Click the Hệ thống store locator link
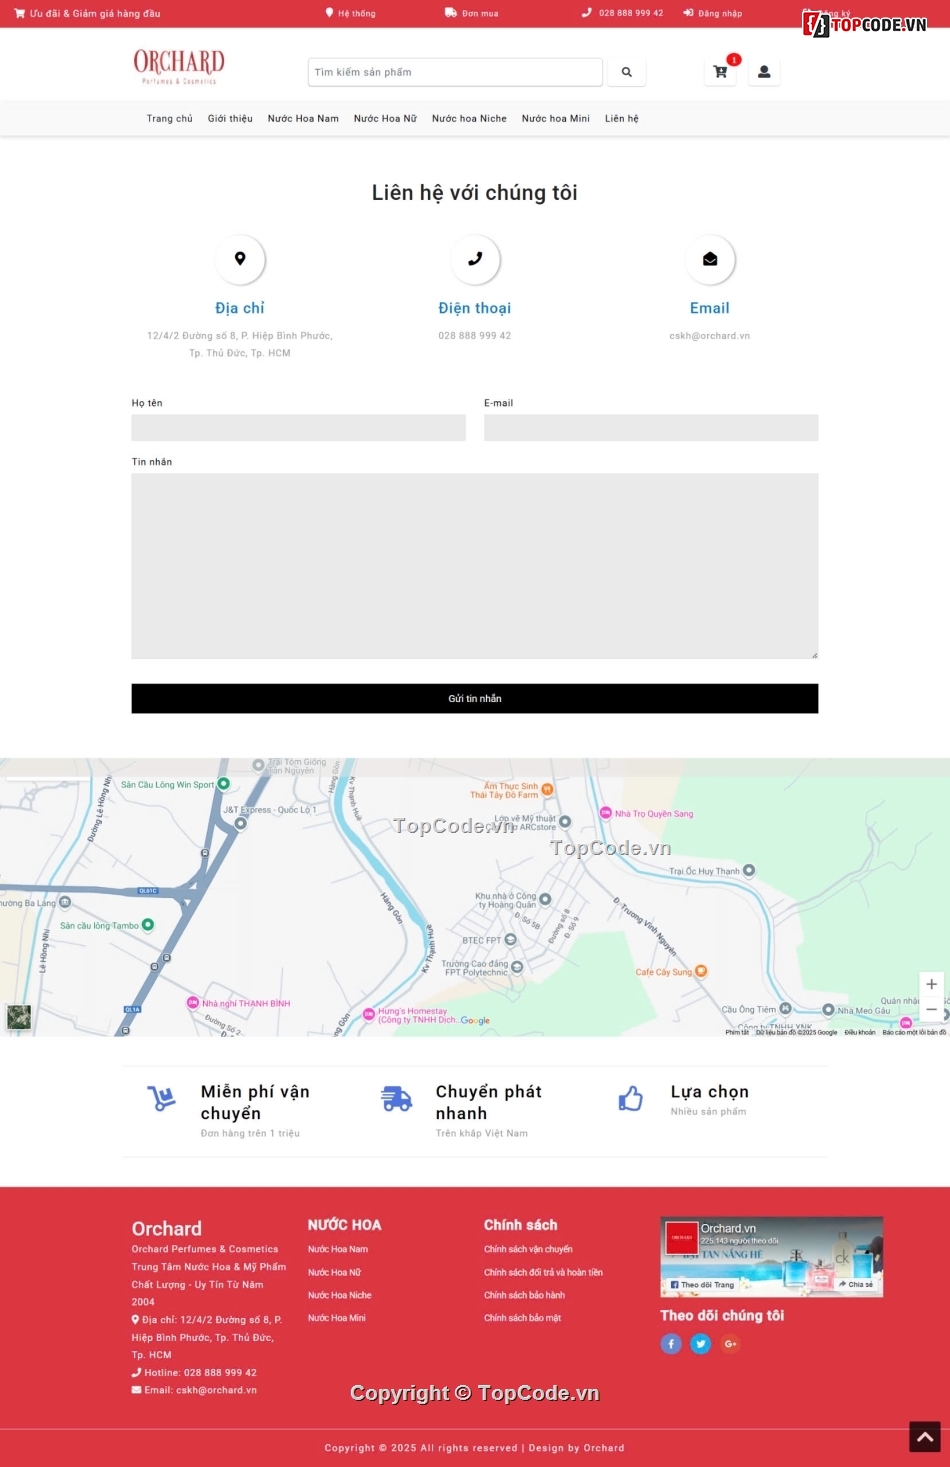The image size is (950, 1467). pyautogui.click(x=351, y=13)
